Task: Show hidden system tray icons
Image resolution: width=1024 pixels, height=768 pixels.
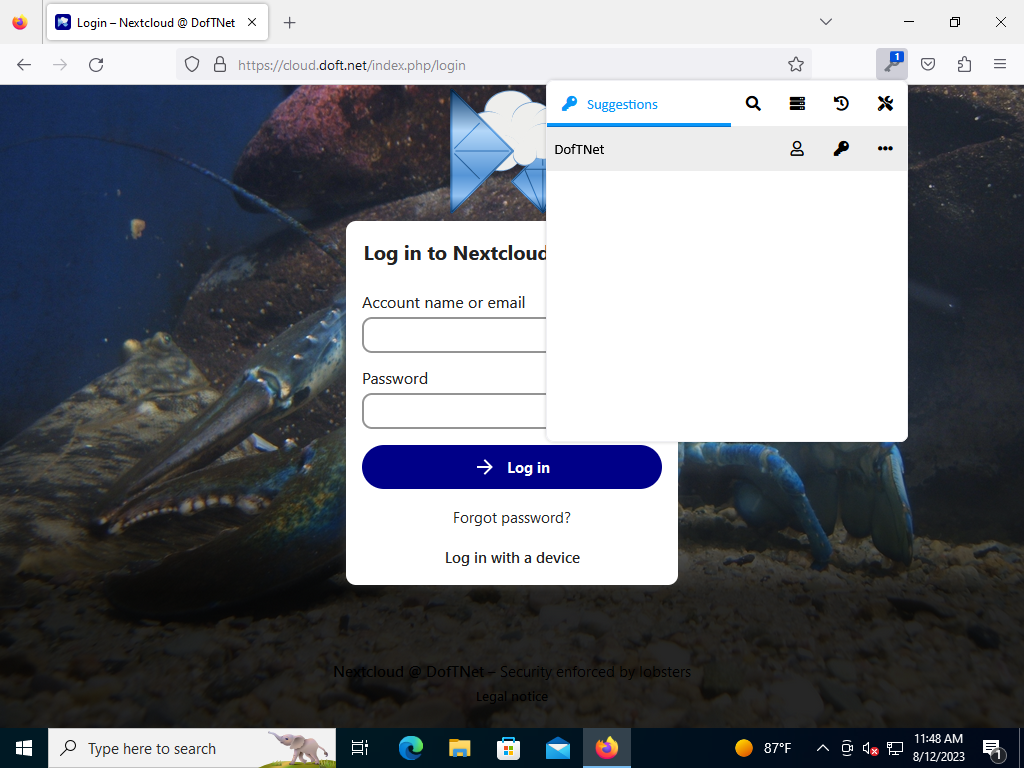Action: [x=823, y=748]
